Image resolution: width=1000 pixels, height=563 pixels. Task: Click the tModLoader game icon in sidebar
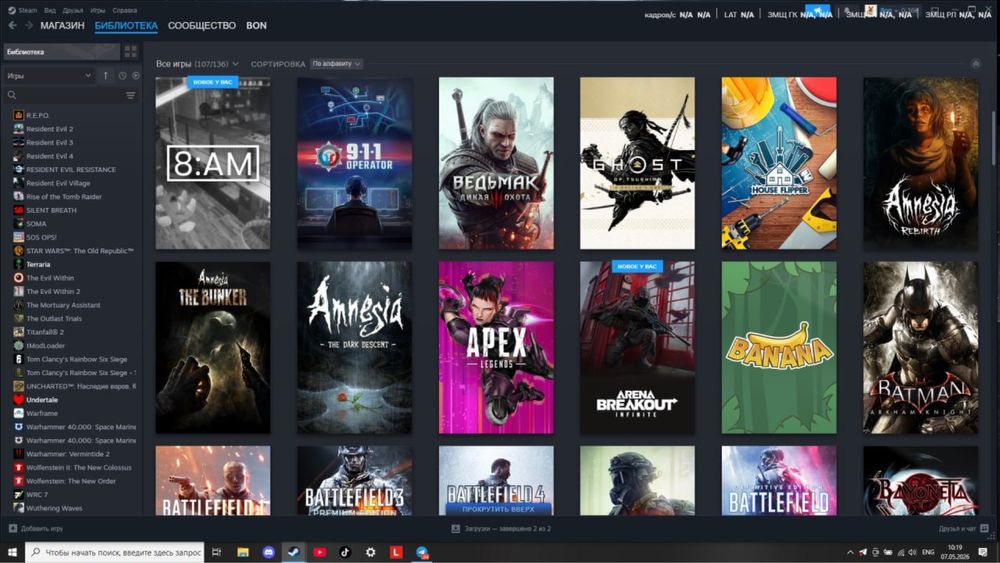coord(18,346)
